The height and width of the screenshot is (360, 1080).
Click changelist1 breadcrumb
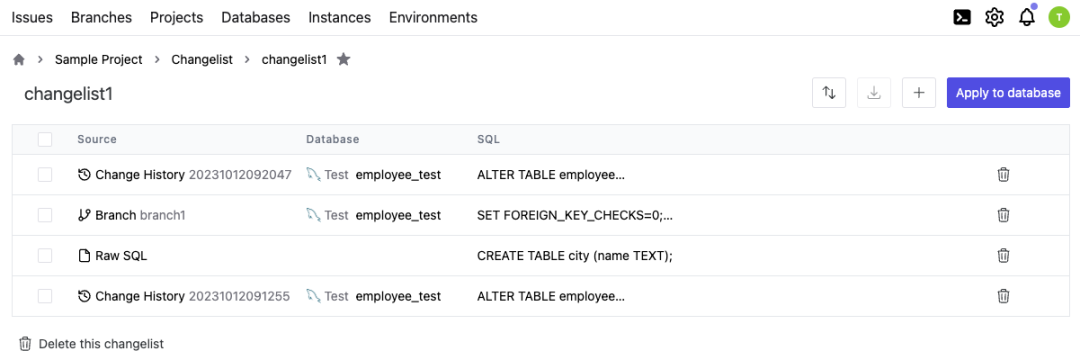tap(294, 60)
